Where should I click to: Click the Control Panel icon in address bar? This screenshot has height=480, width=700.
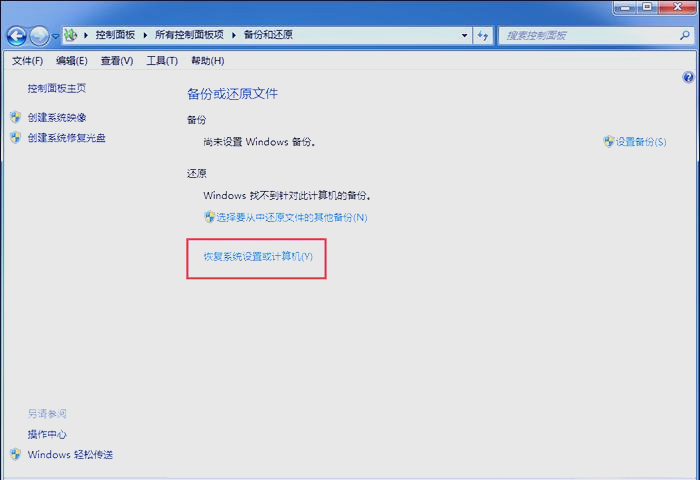pos(70,35)
